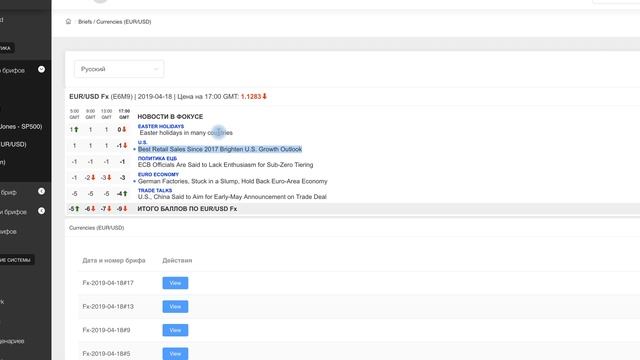Click total score -5 in ИТОГО row
Screen dimensions: 640x360
click(71, 209)
